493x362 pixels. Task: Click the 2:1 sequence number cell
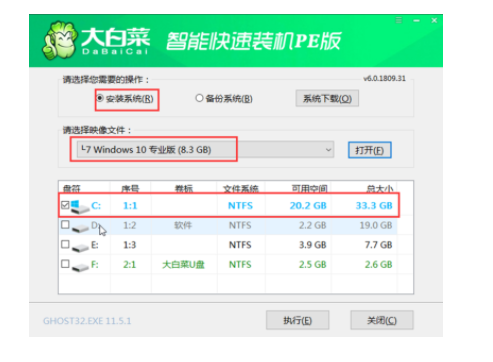[x=130, y=265]
